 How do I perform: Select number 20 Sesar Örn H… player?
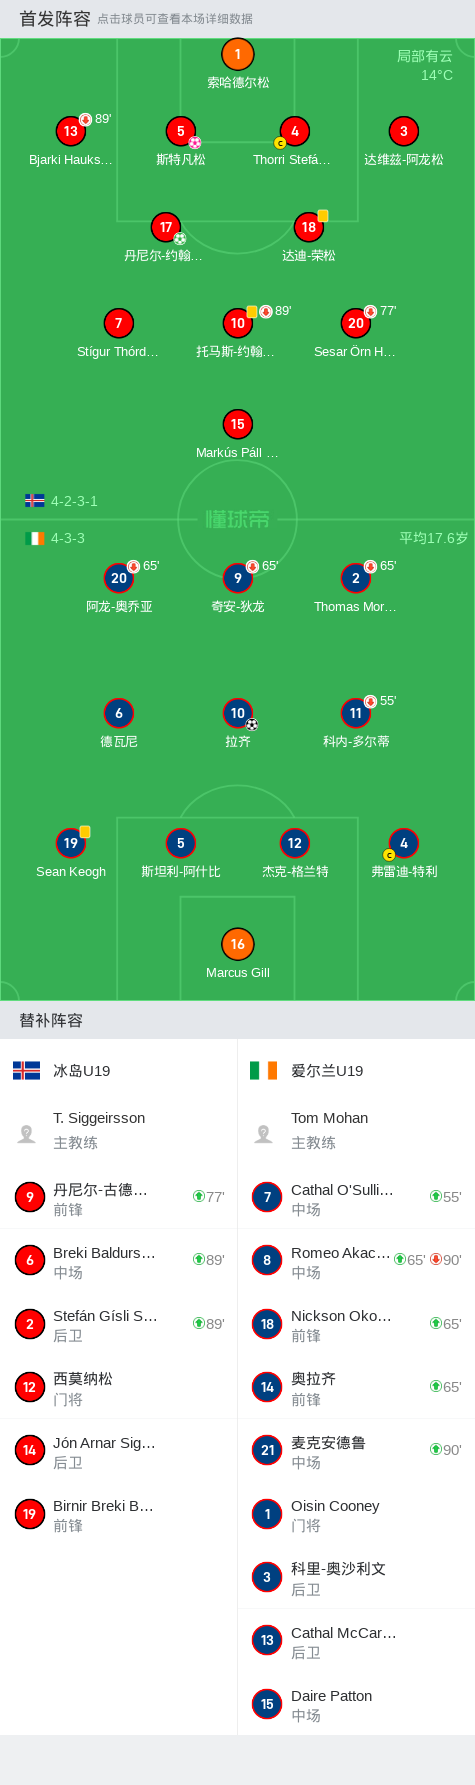356,323
